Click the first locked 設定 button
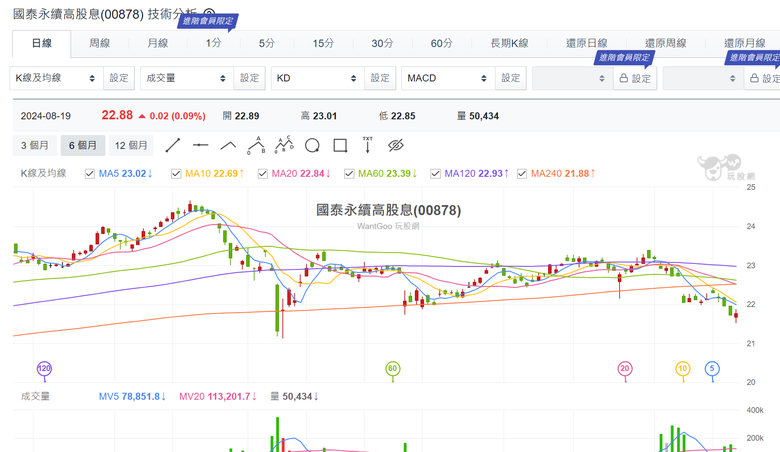780x452 pixels. pyautogui.click(x=635, y=78)
